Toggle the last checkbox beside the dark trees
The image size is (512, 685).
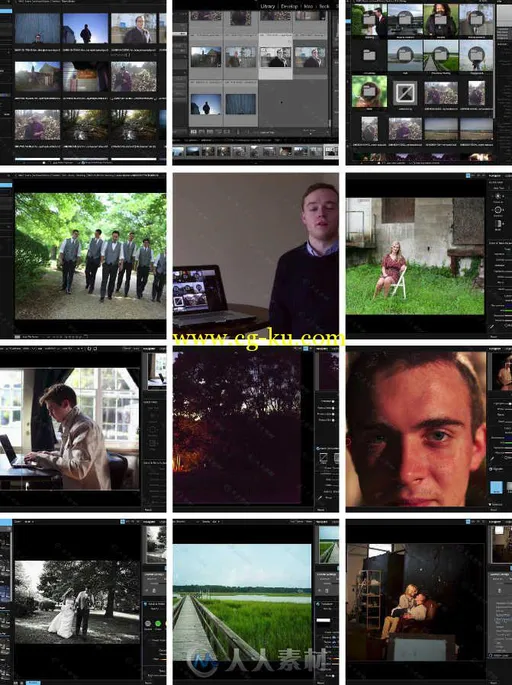[x=332, y=420]
